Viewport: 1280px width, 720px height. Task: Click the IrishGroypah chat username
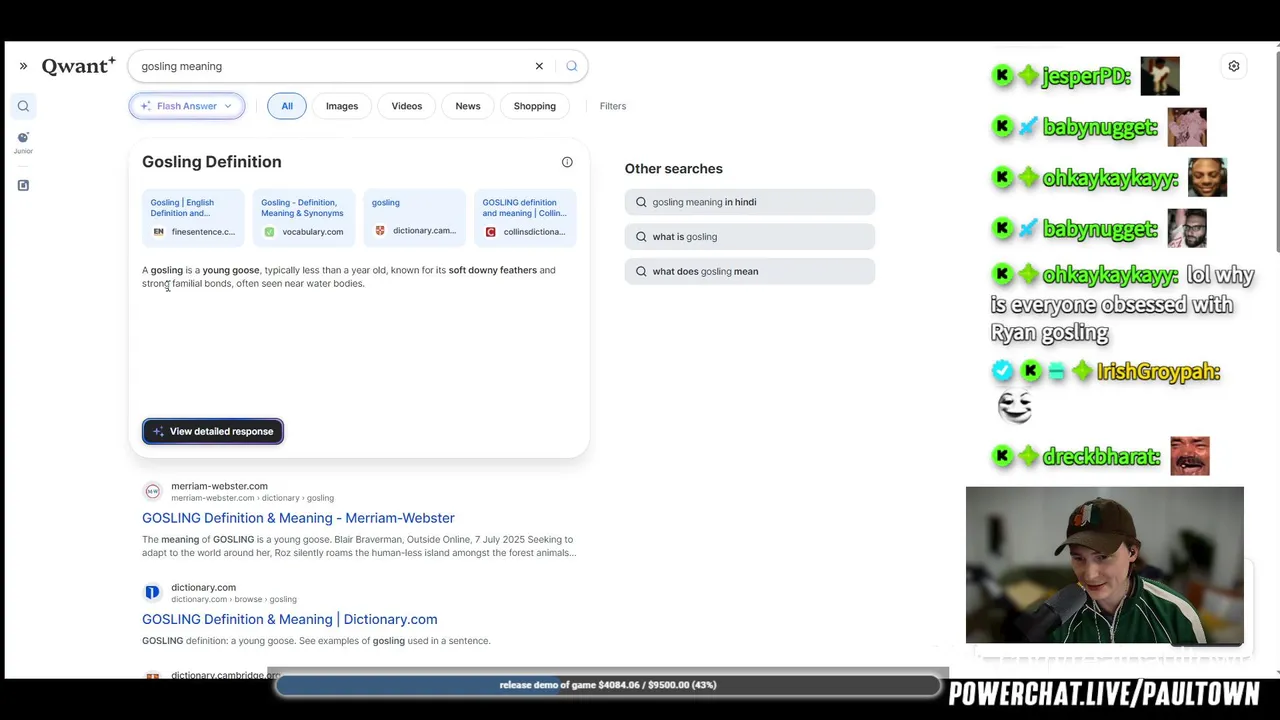pos(1158,372)
